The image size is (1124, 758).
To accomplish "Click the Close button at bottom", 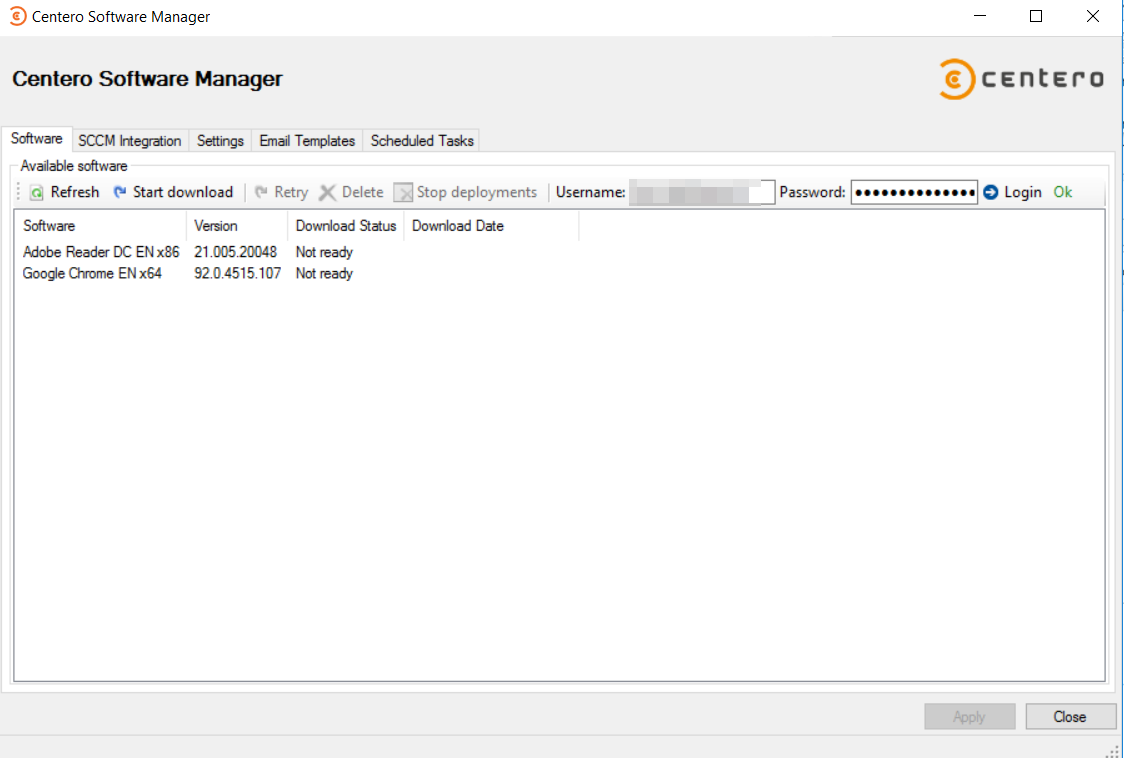I will [x=1070, y=716].
